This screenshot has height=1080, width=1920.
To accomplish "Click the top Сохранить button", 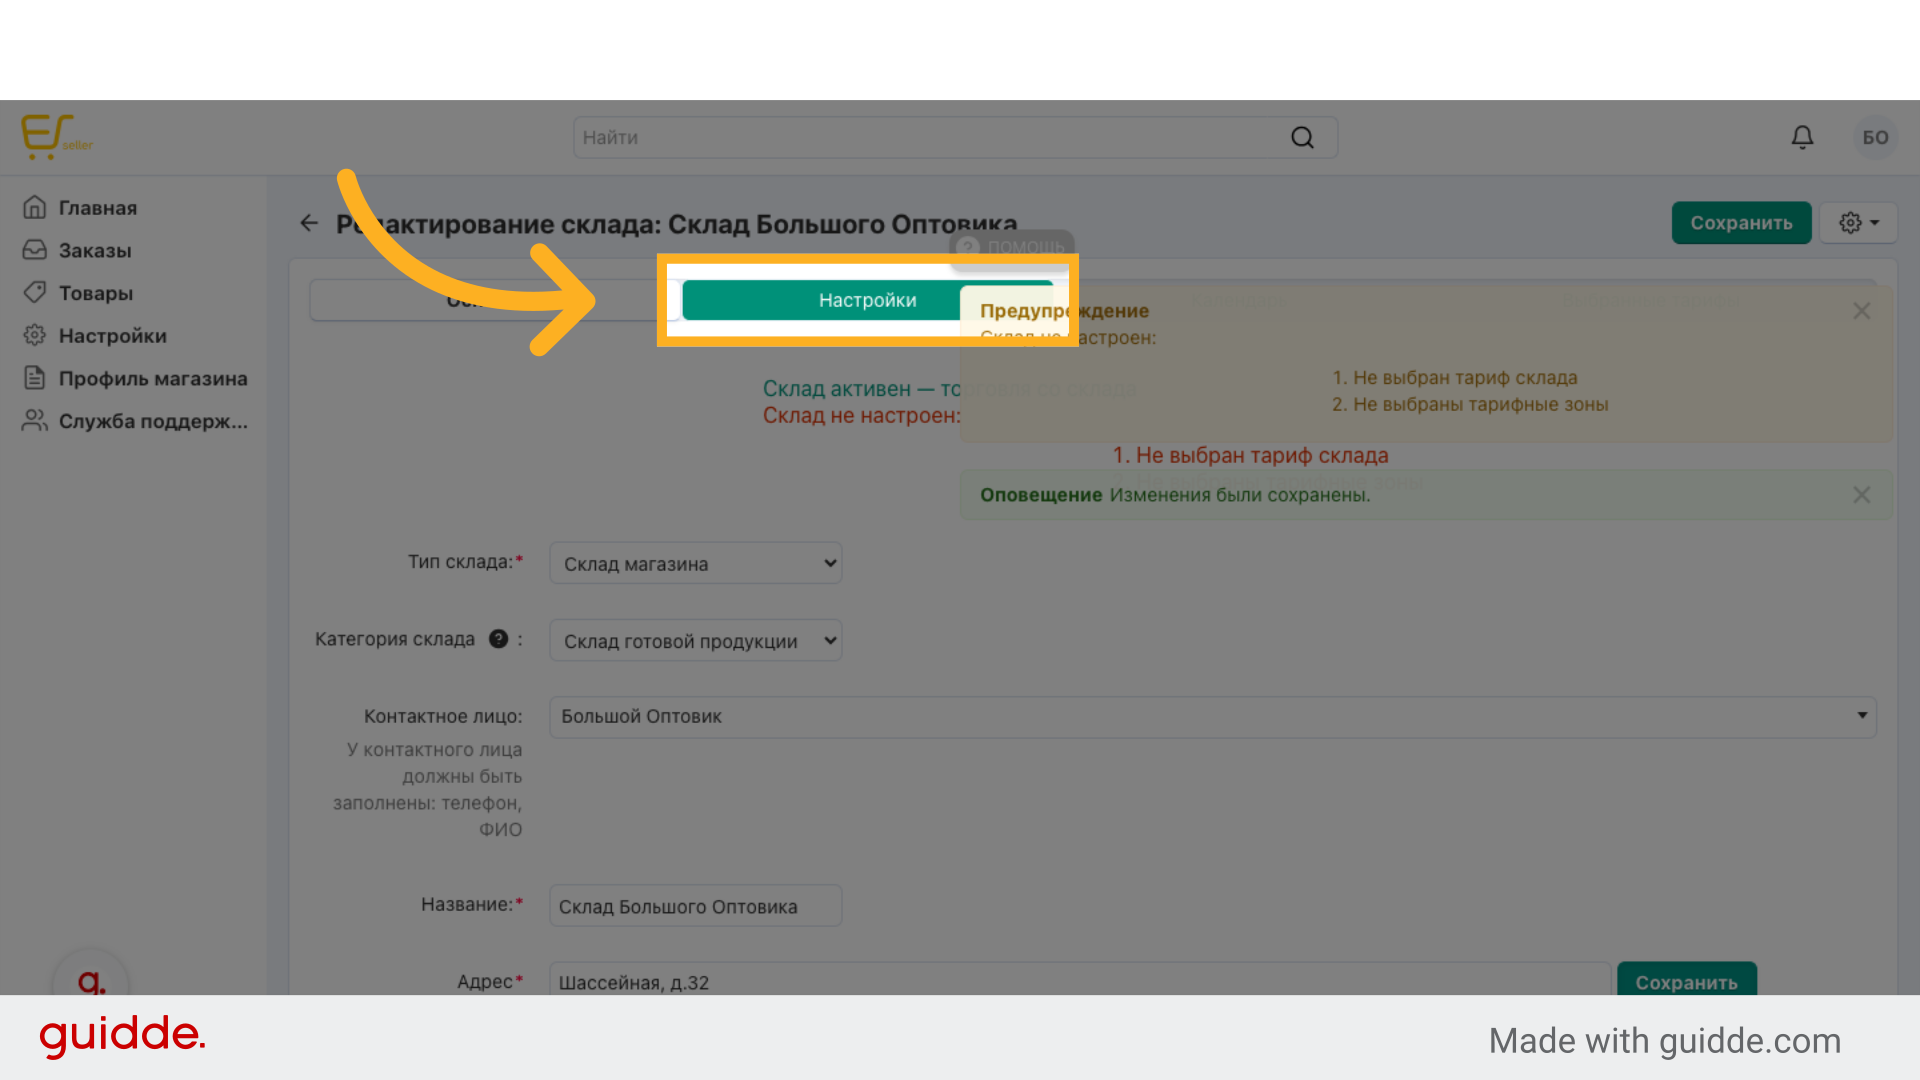I will (x=1740, y=223).
